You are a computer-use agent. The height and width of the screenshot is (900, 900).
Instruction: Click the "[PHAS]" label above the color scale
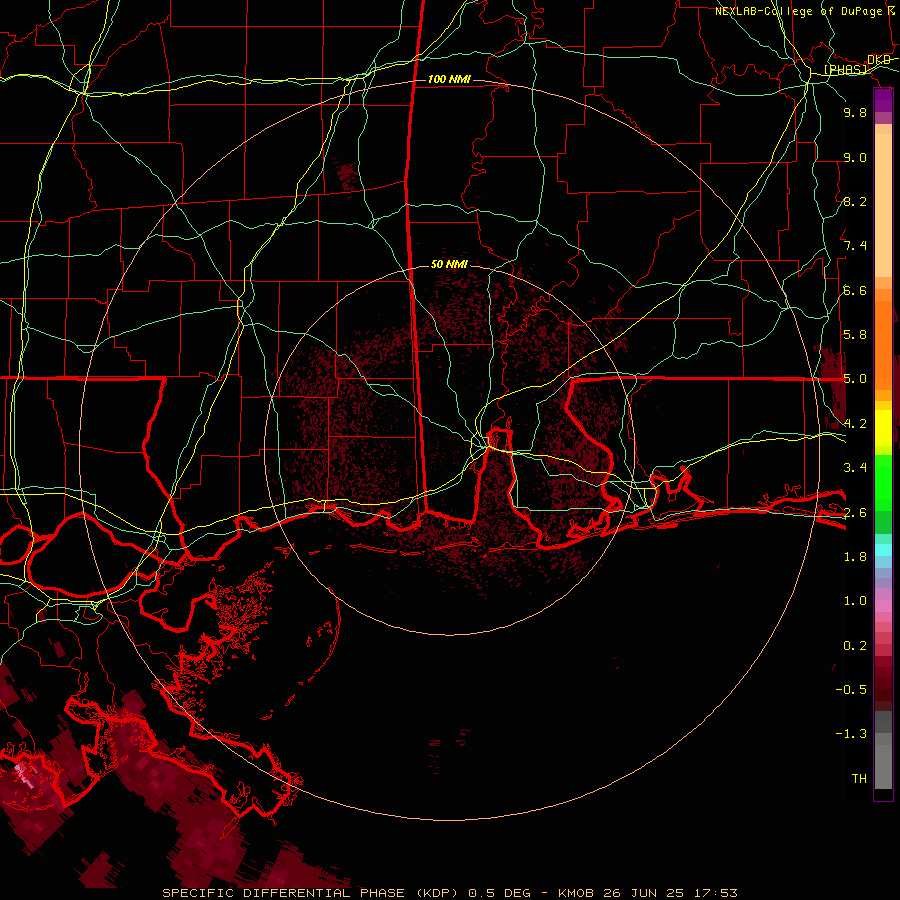[x=845, y=69]
